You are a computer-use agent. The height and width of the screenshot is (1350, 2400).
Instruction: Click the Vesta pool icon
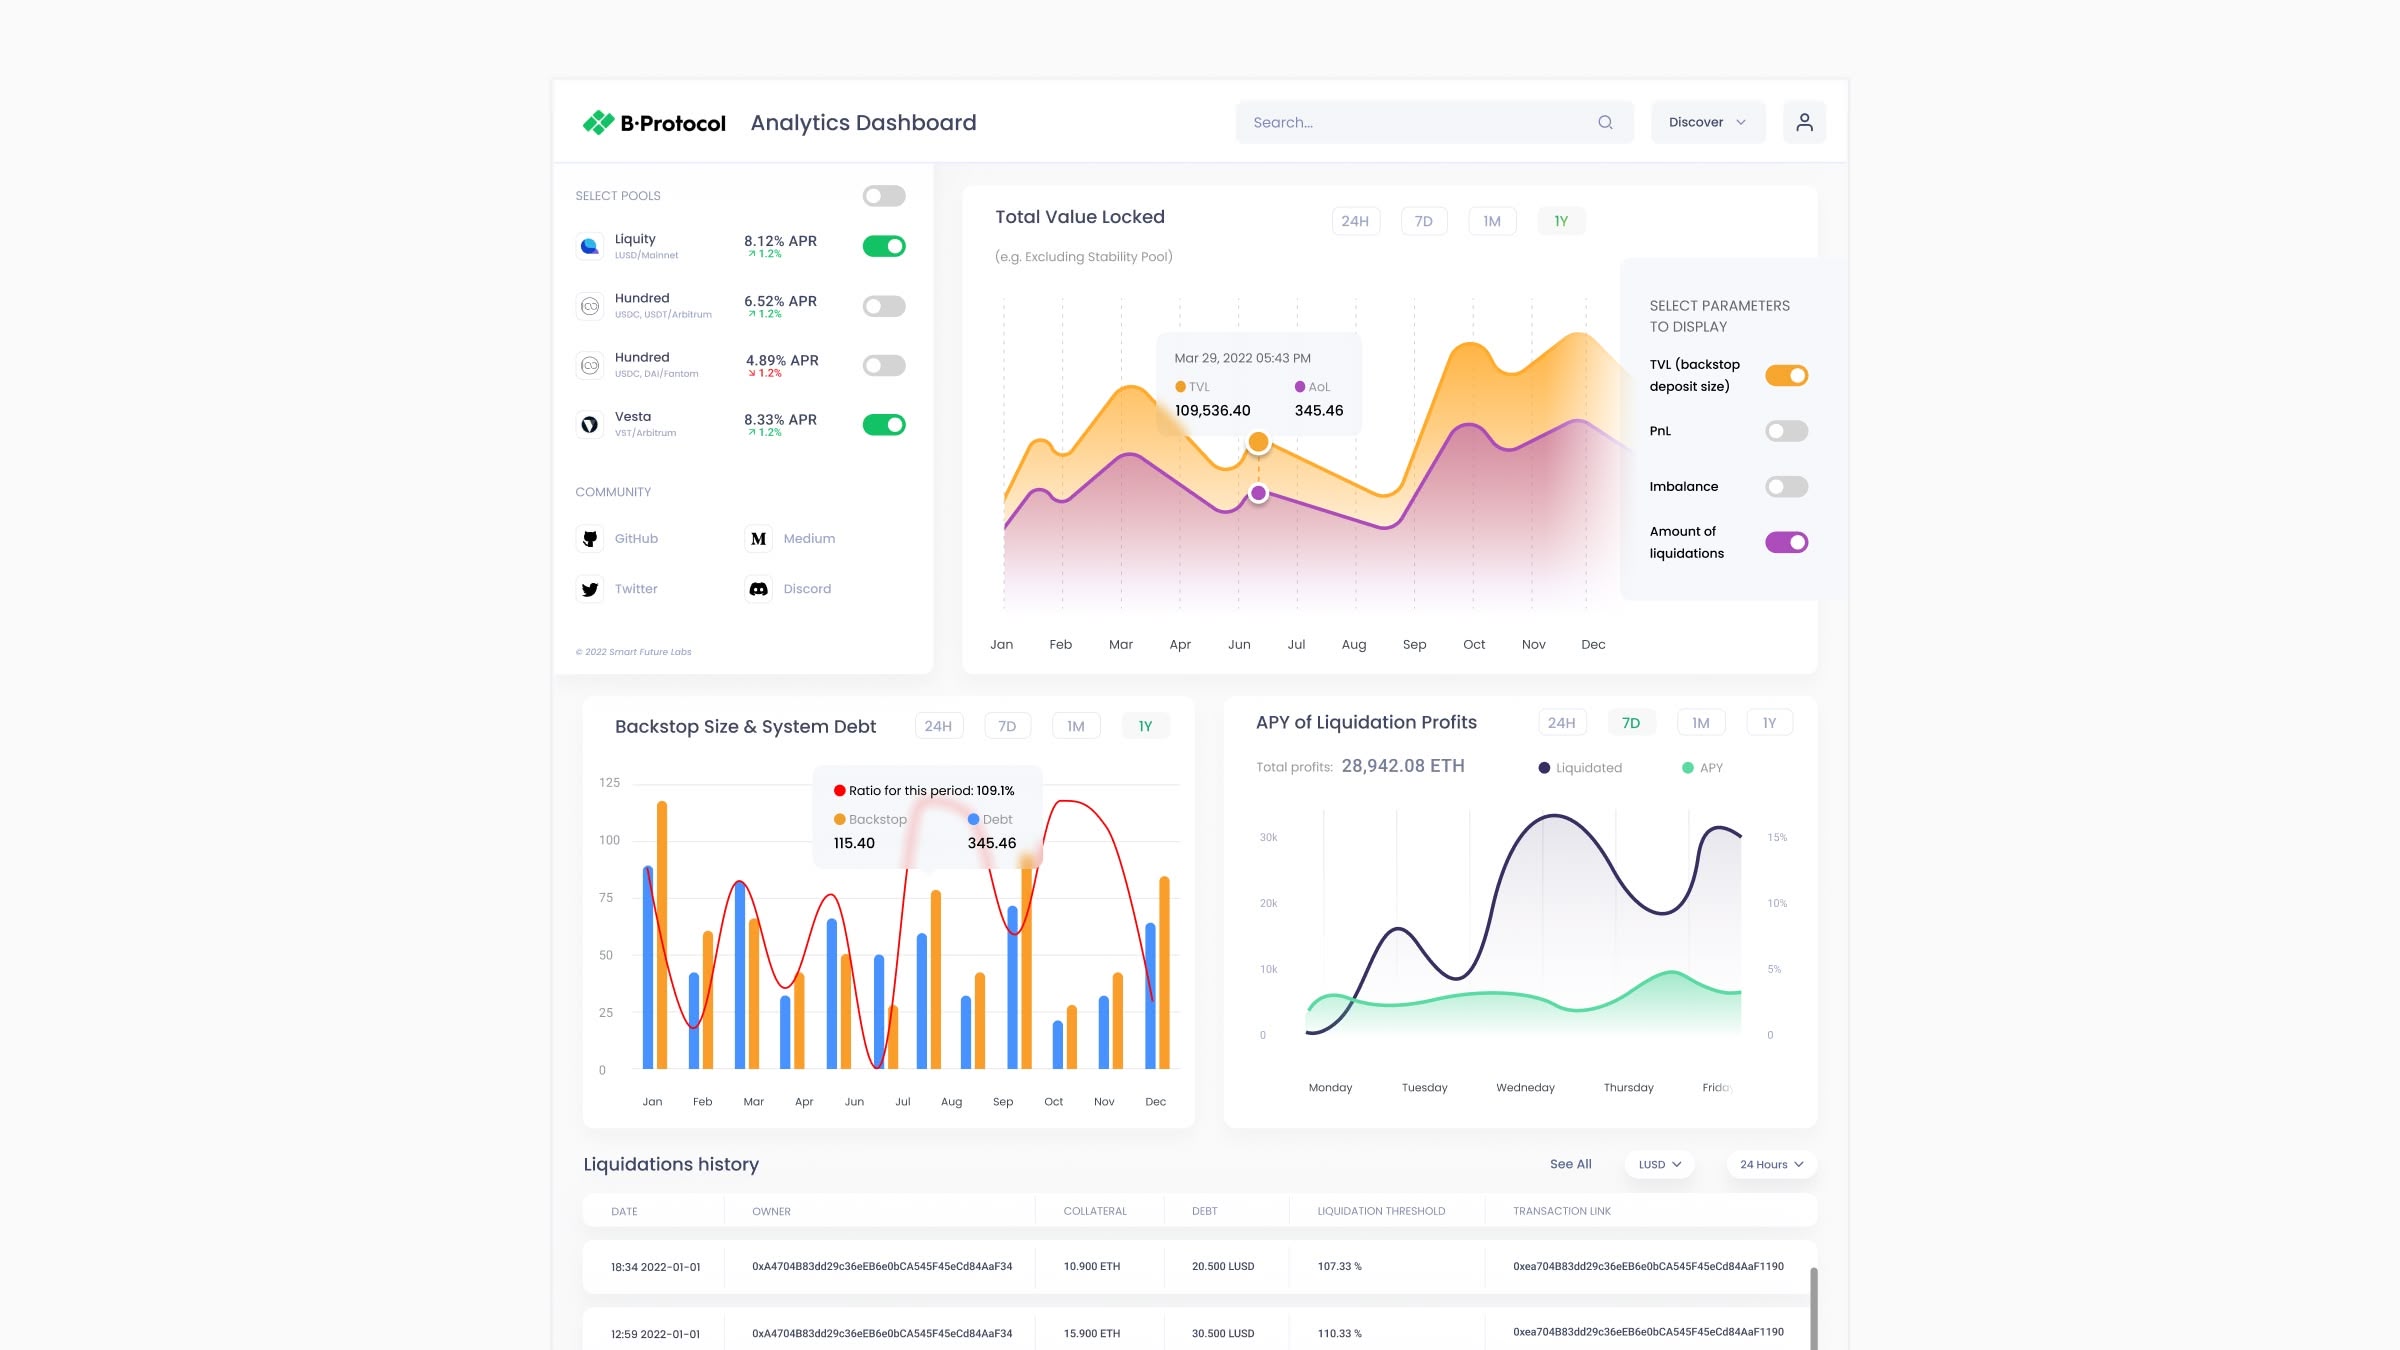pos(590,424)
